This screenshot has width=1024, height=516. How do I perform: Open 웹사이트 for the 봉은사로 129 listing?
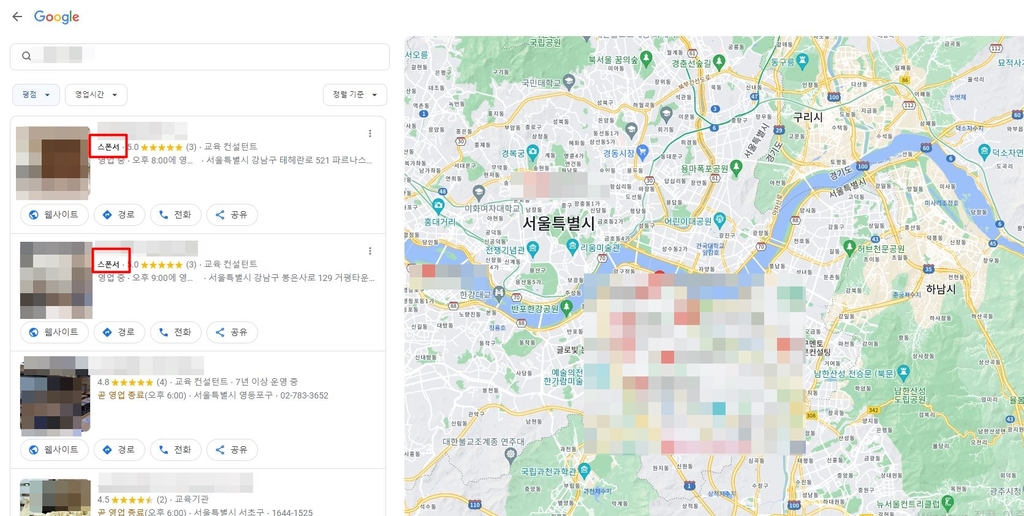(x=54, y=332)
